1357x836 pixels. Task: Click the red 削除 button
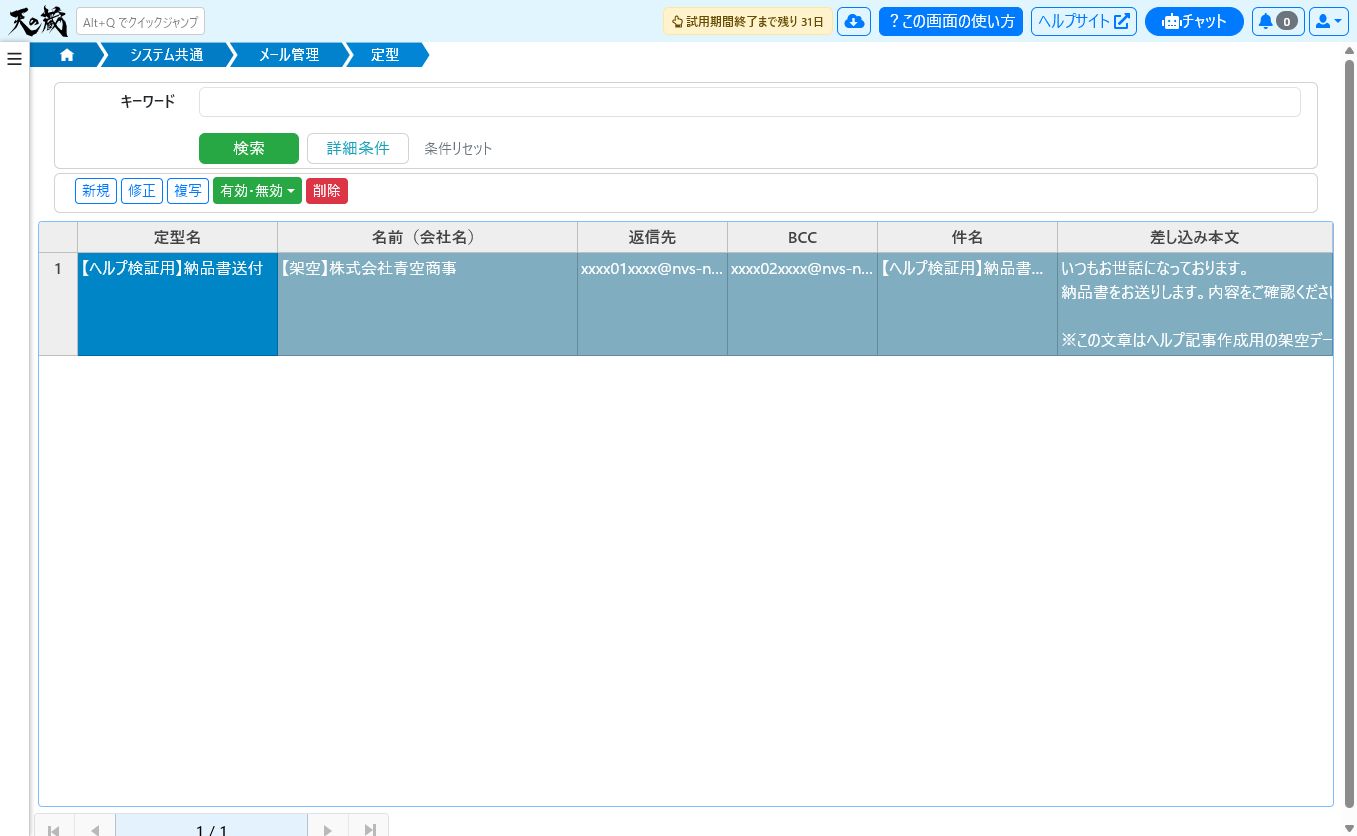pos(327,191)
